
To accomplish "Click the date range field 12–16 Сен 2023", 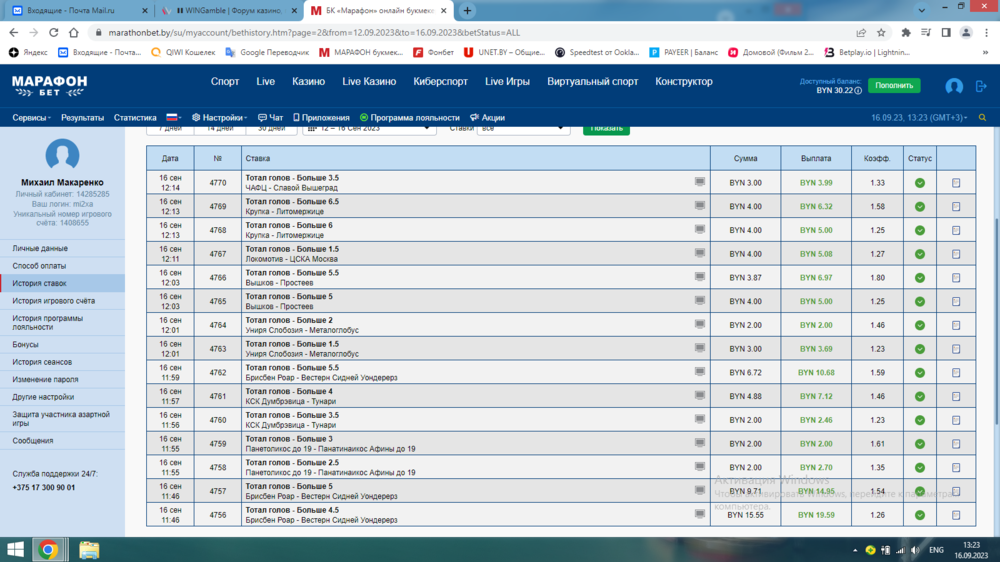I will [x=369, y=129].
